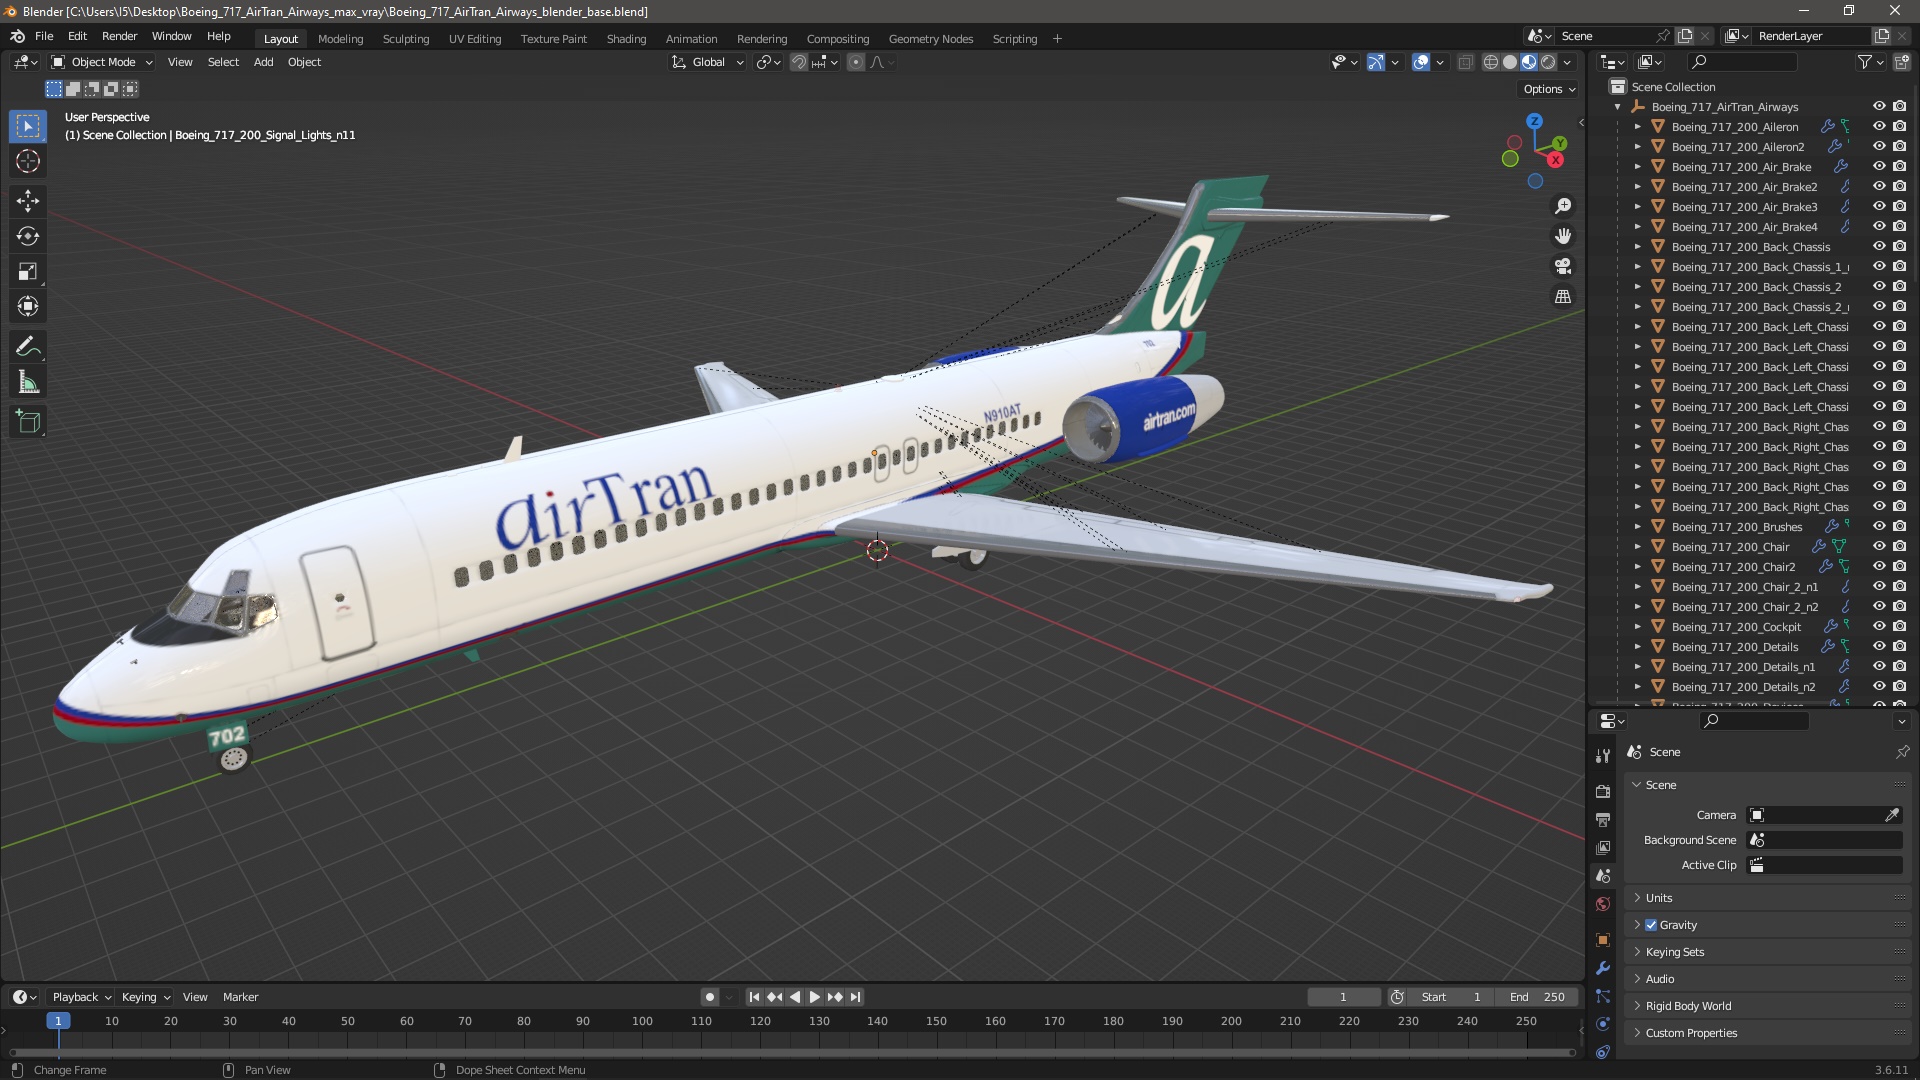Screen dimensions: 1920x1080
Task: Open the Particles properties tab
Action: 1603,996
